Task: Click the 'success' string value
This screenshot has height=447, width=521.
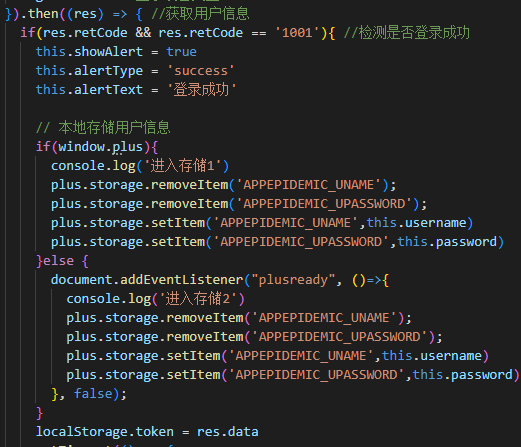Action: 201,71
